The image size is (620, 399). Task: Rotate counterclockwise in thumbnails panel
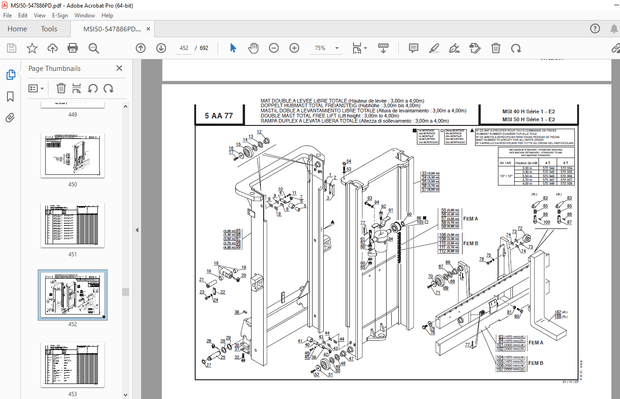point(93,88)
